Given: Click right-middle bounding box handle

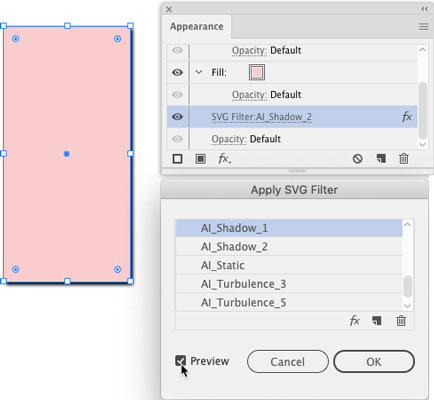Looking at the screenshot, I should click(x=130, y=153).
